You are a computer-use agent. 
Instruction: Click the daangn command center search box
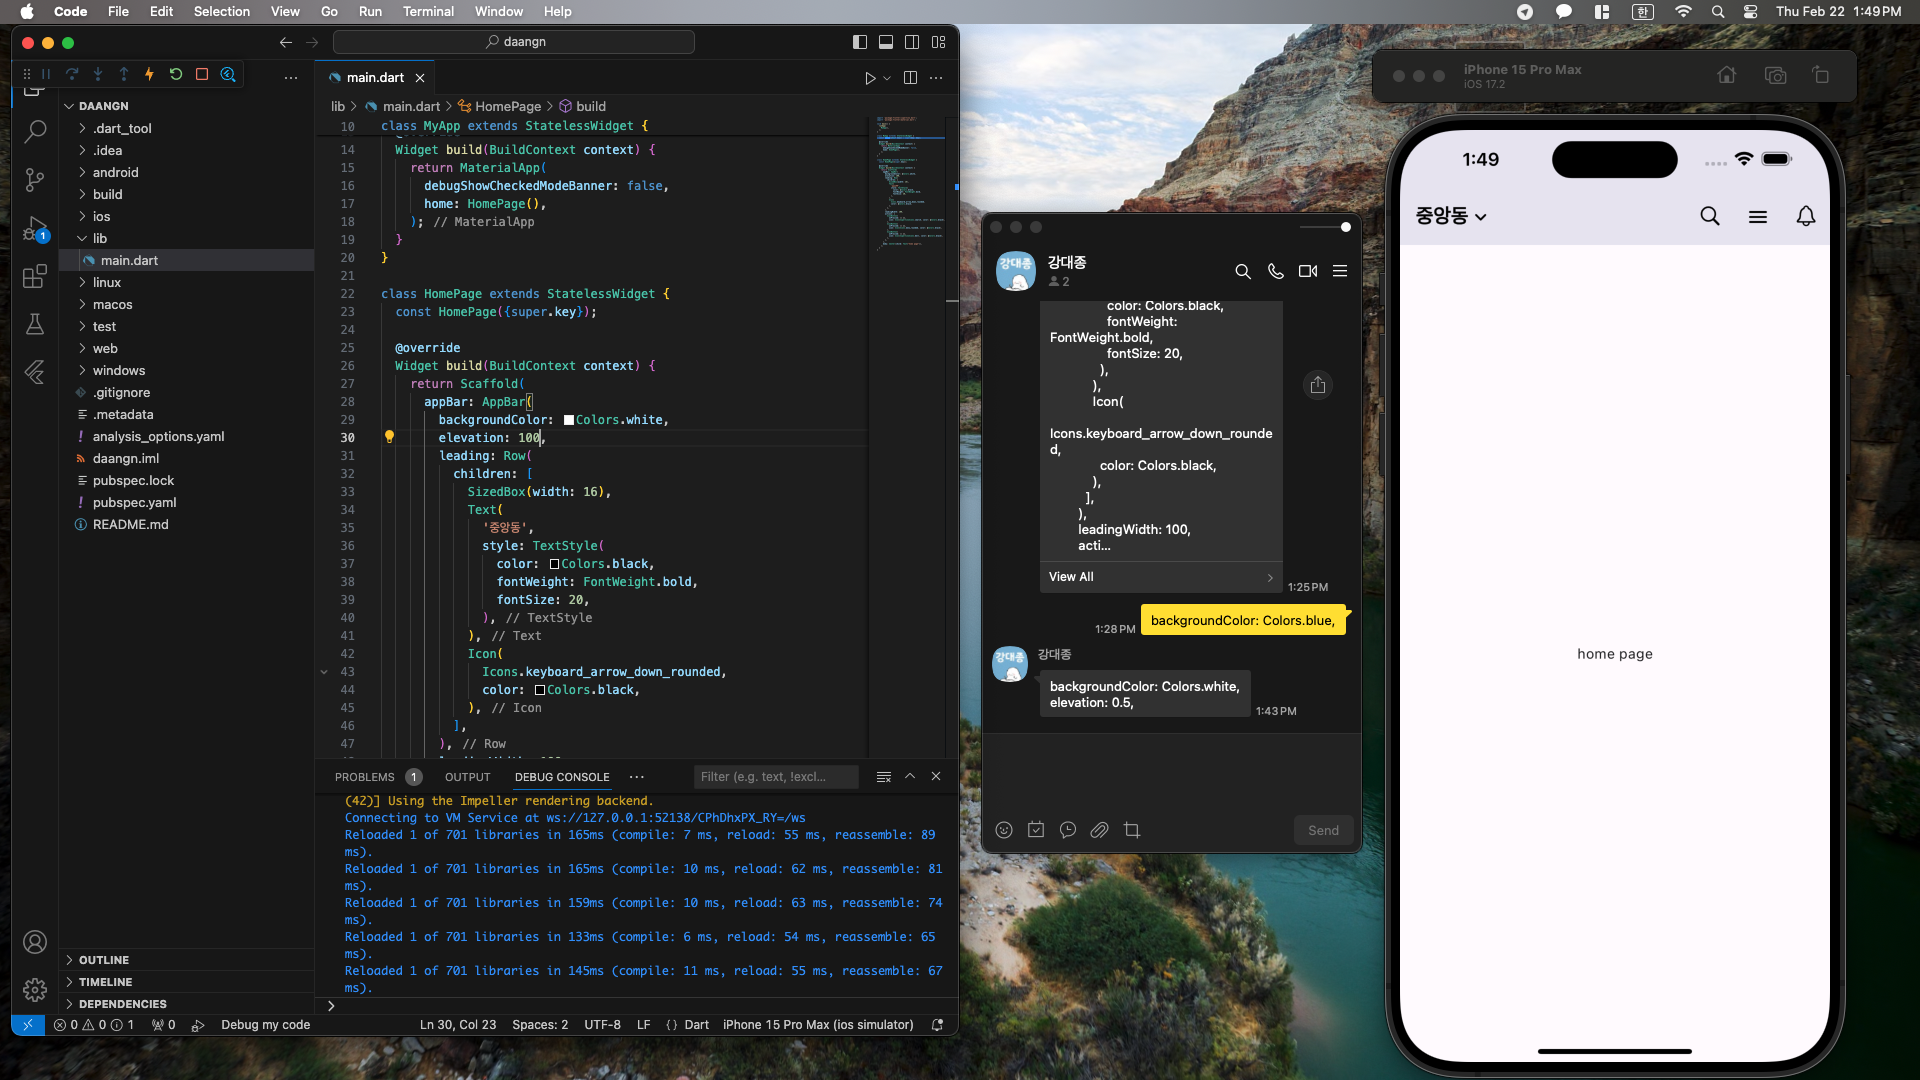[514, 42]
